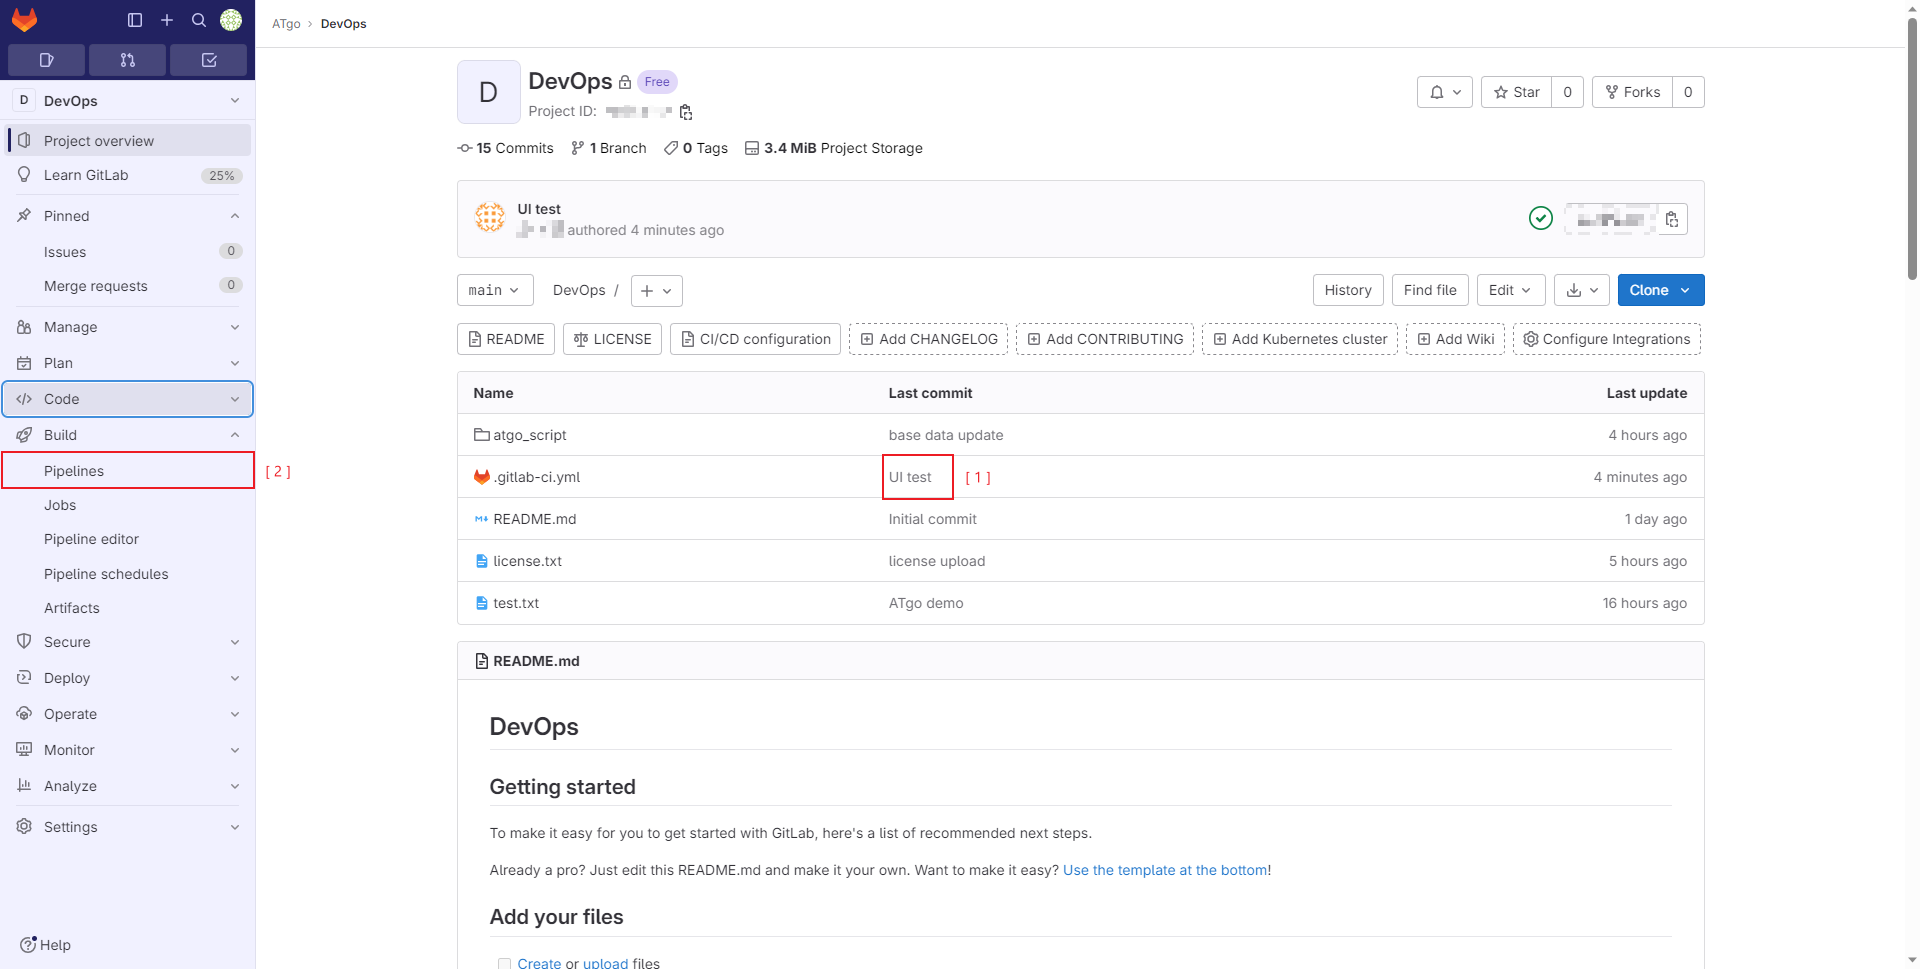Star the DevOps project
The image size is (1920, 969).
[x=1516, y=92]
